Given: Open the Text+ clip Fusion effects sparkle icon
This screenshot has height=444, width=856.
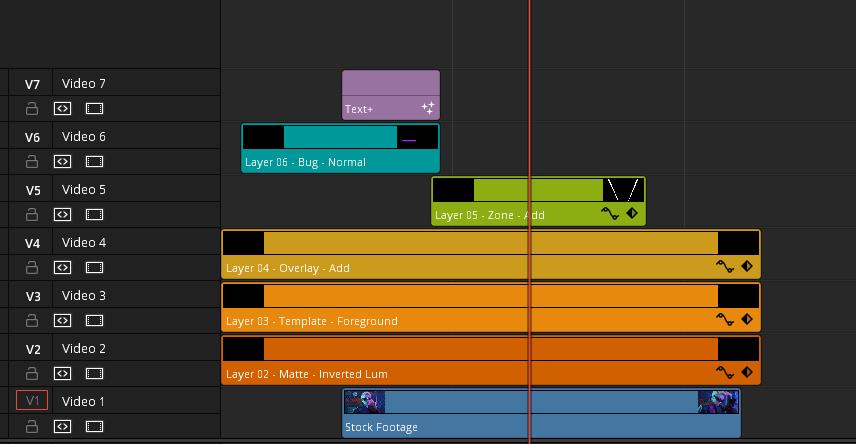Looking at the screenshot, I should [428, 108].
